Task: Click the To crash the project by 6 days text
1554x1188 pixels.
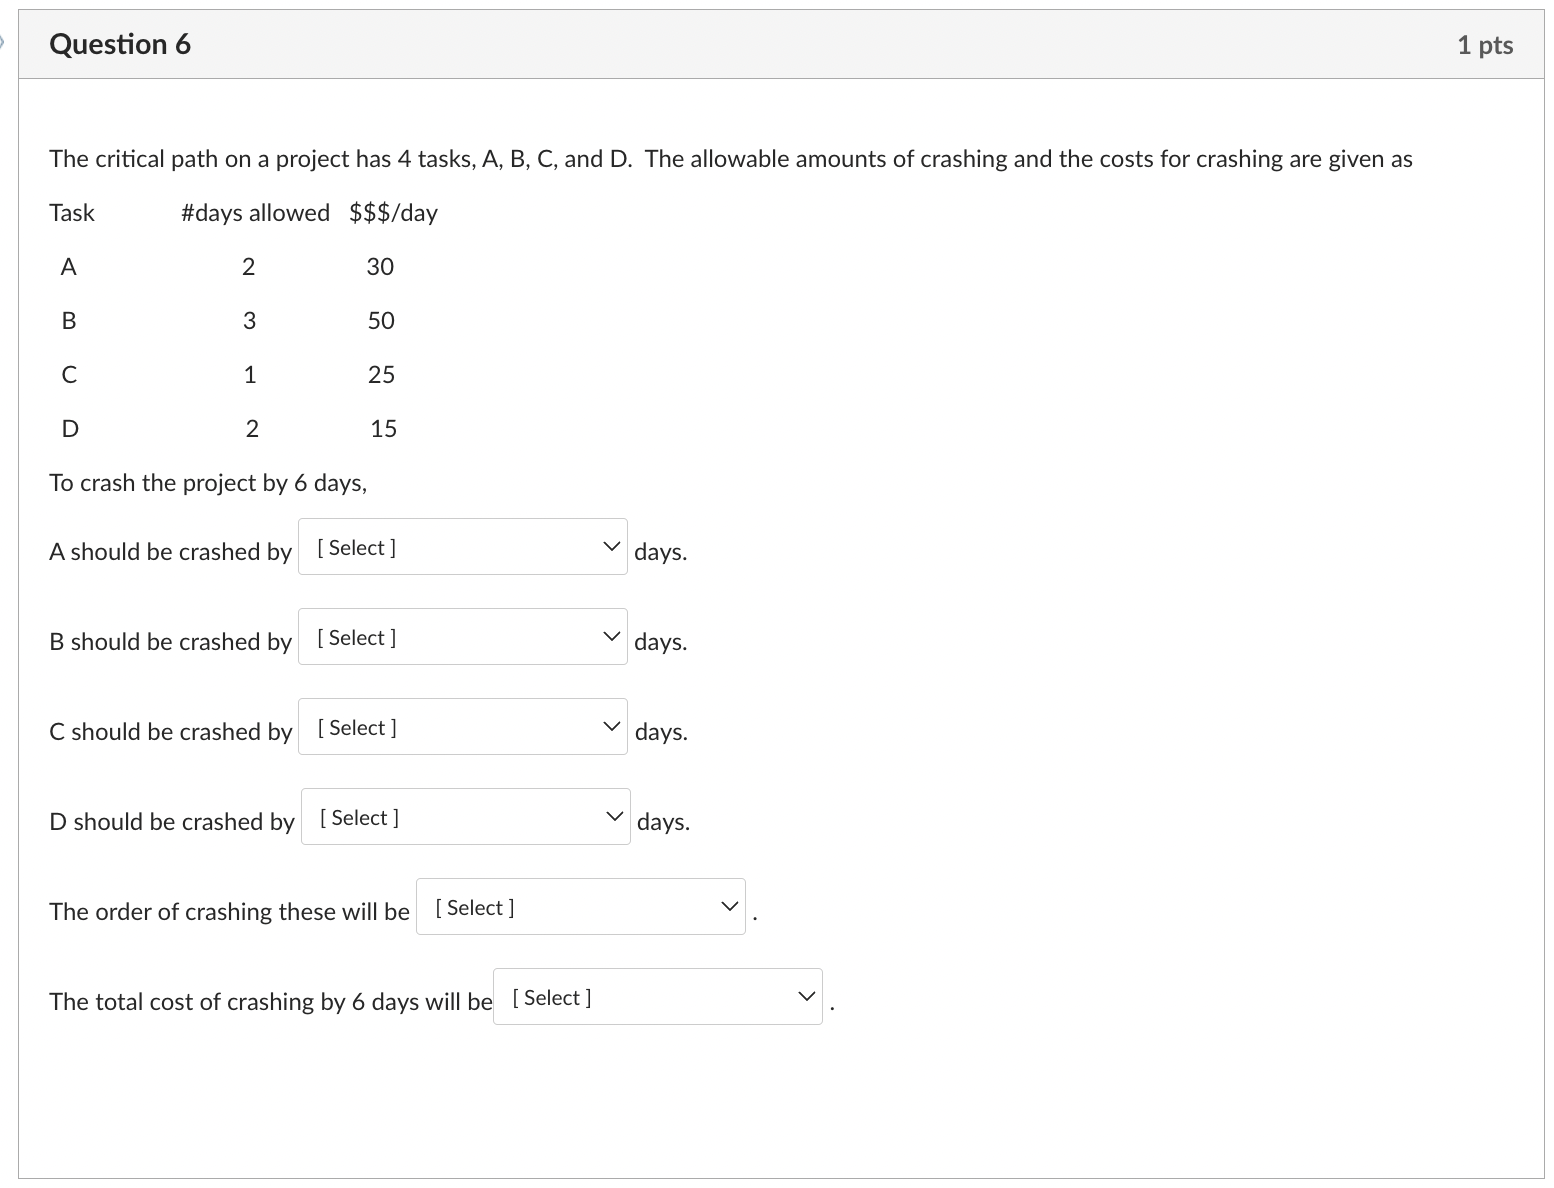Action: (x=208, y=482)
